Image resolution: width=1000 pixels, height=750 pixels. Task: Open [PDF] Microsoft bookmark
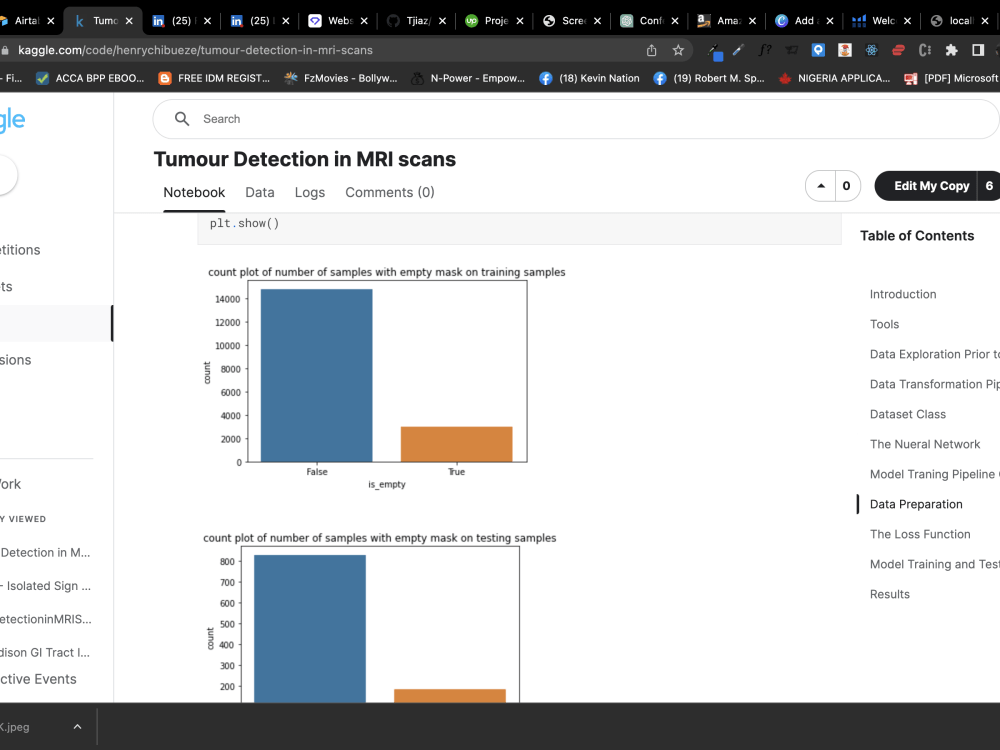click(x=952, y=78)
